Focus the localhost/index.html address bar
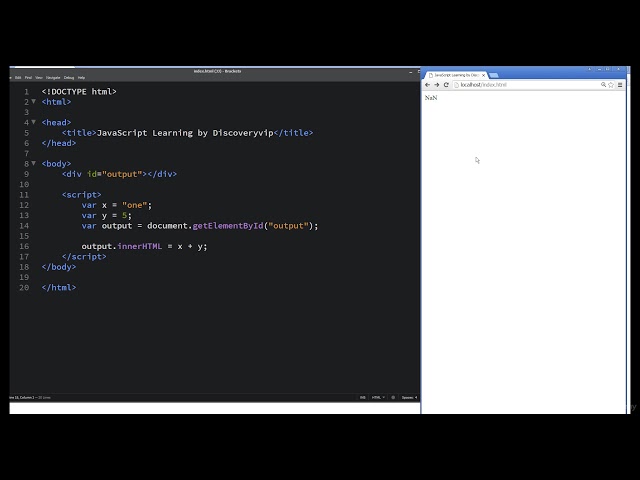This screenshot has height=480, width=640. tap(526, 85)
